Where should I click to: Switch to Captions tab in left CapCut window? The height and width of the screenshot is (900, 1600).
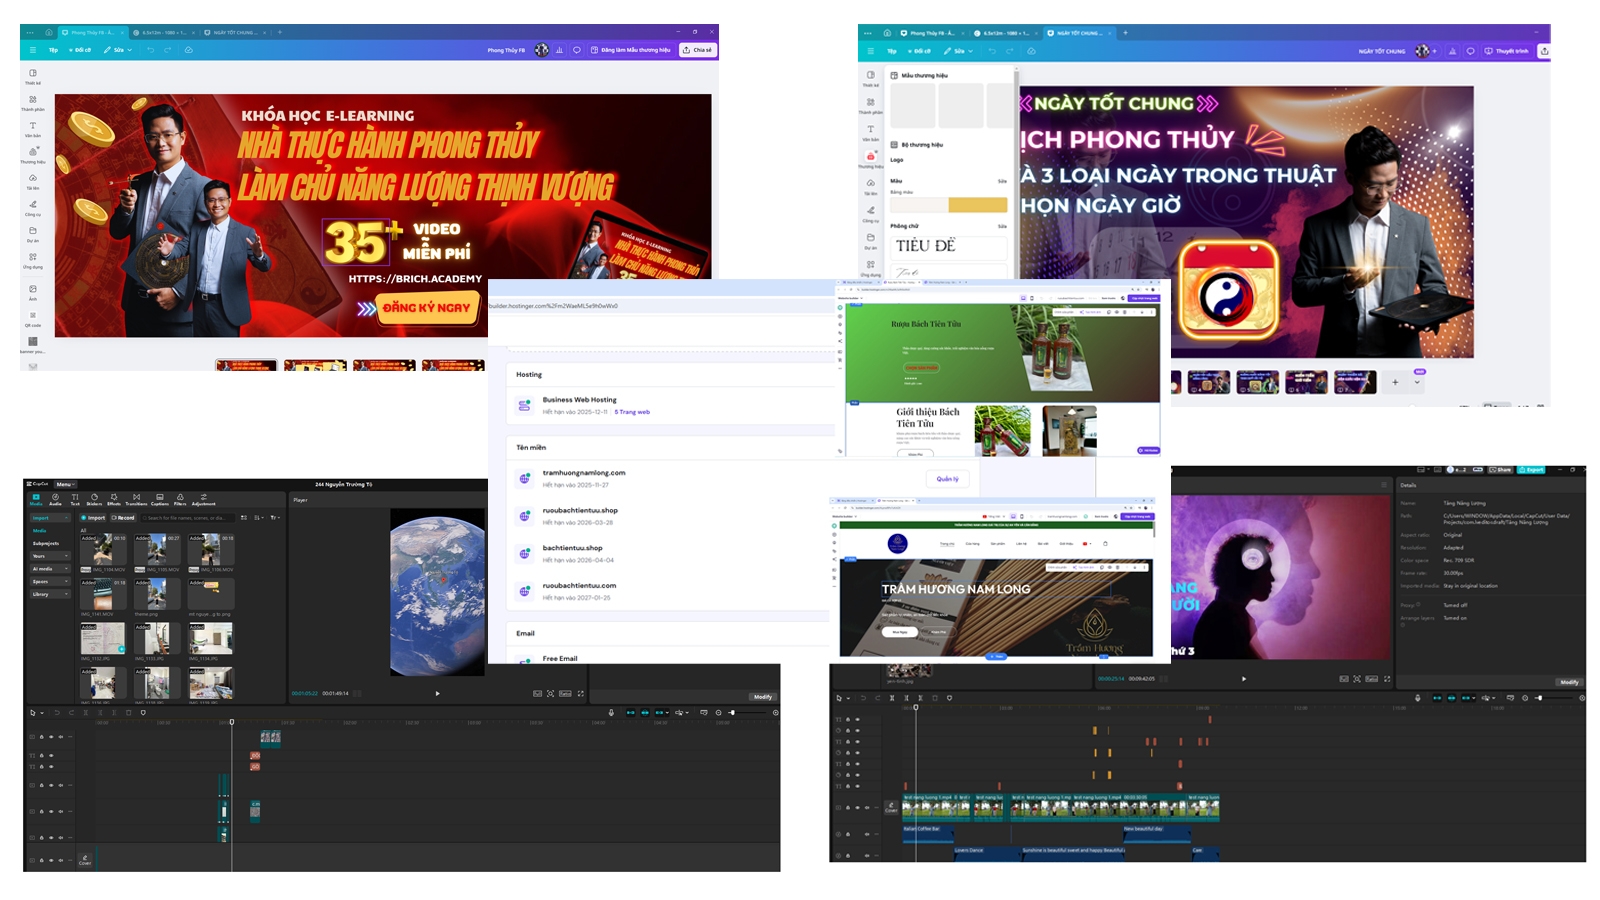point(160,499)
